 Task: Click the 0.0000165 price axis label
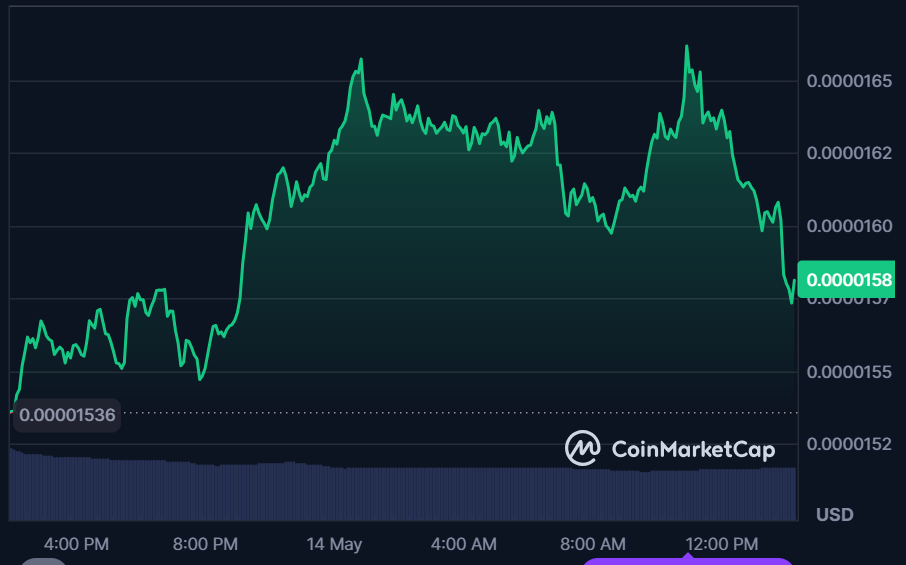(x=849, y=81)
